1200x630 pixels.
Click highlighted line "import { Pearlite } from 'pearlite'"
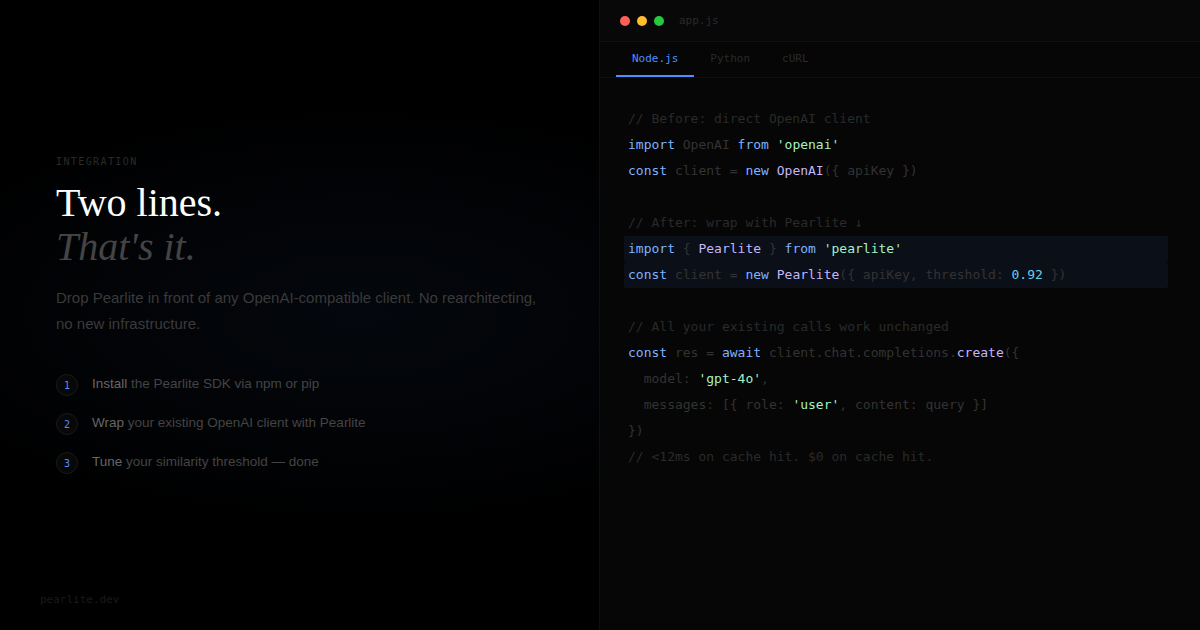[896, 249]
